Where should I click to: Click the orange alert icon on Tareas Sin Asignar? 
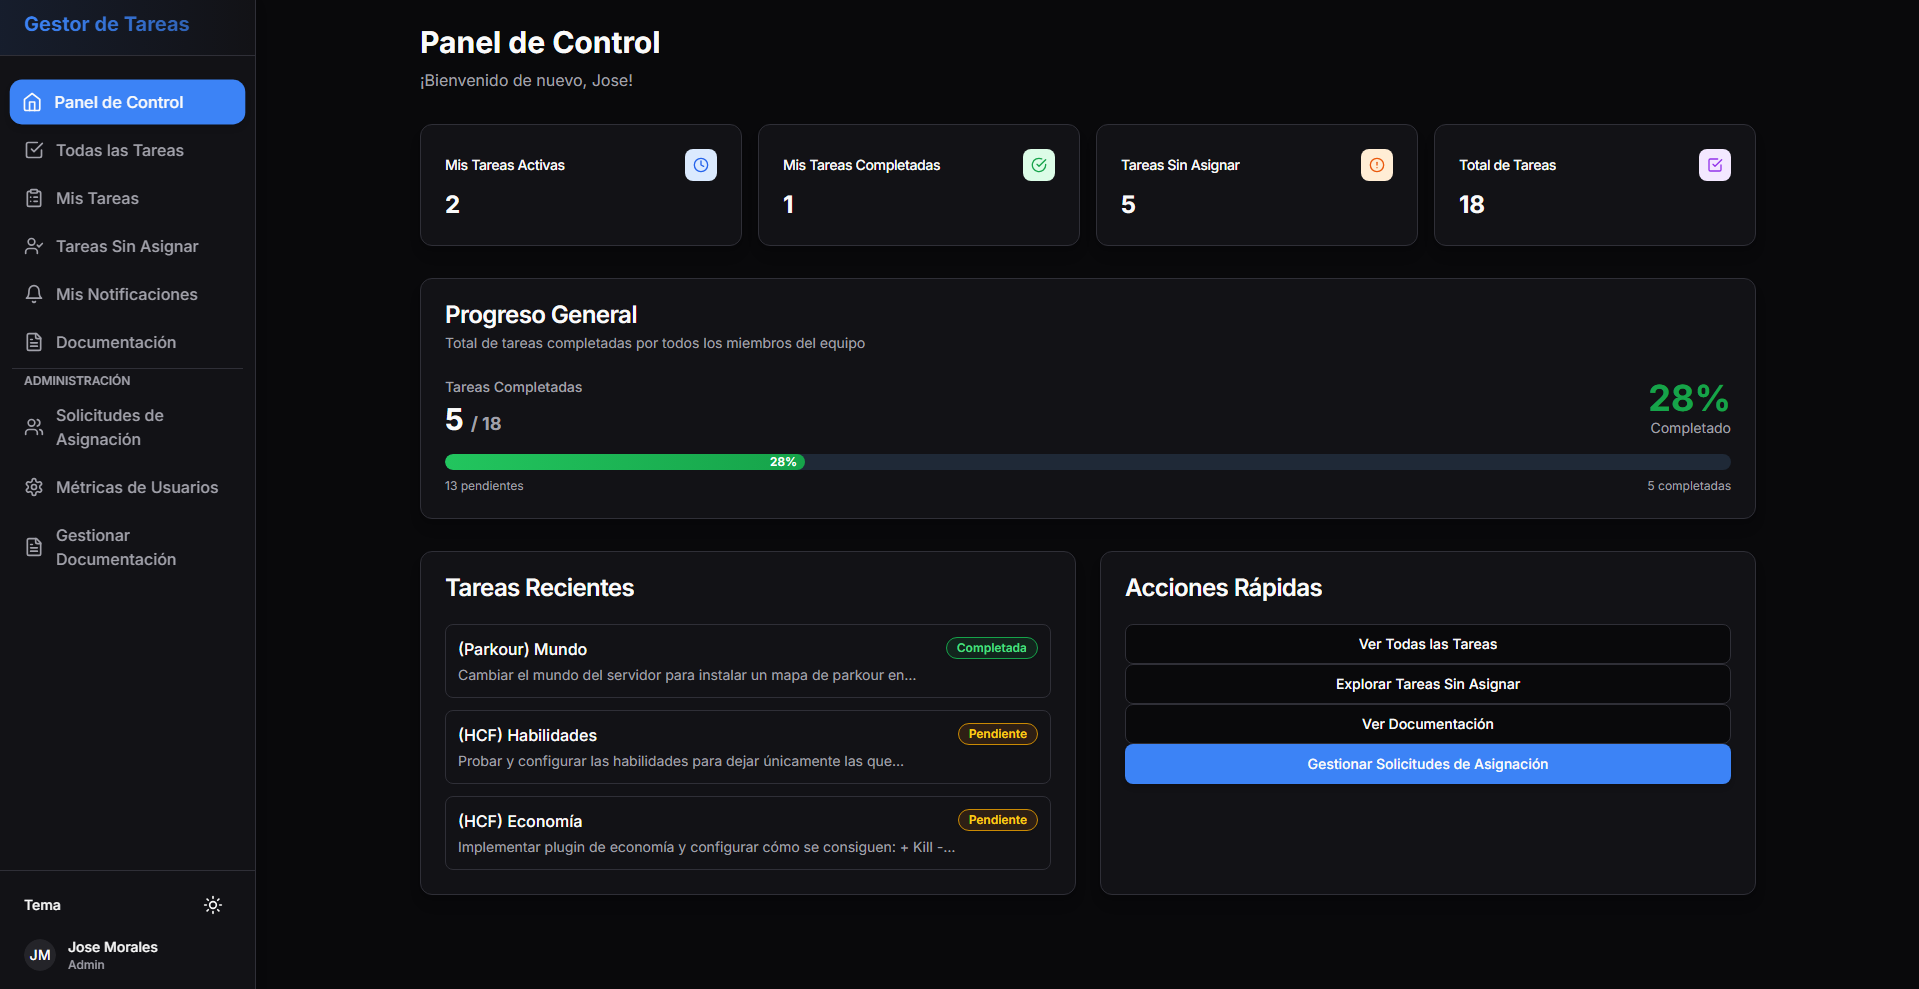1376,165
